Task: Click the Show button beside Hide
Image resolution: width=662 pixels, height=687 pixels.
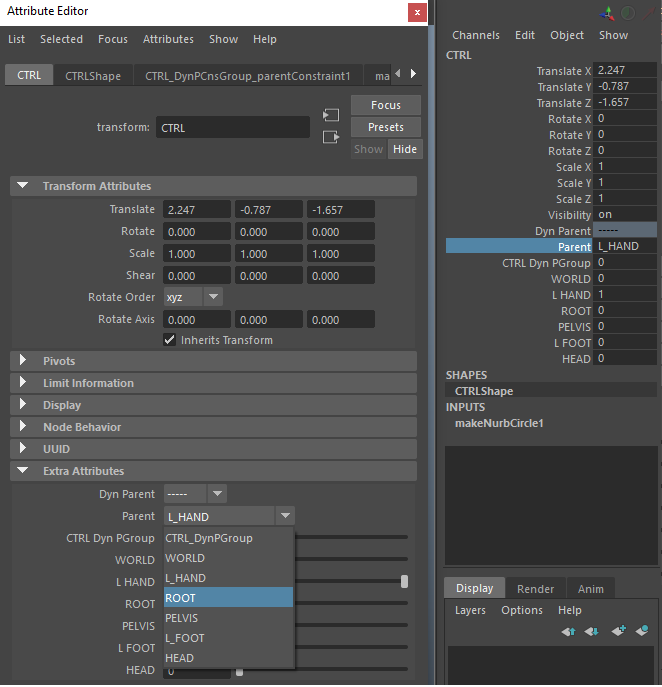Action: coord(368,149)
